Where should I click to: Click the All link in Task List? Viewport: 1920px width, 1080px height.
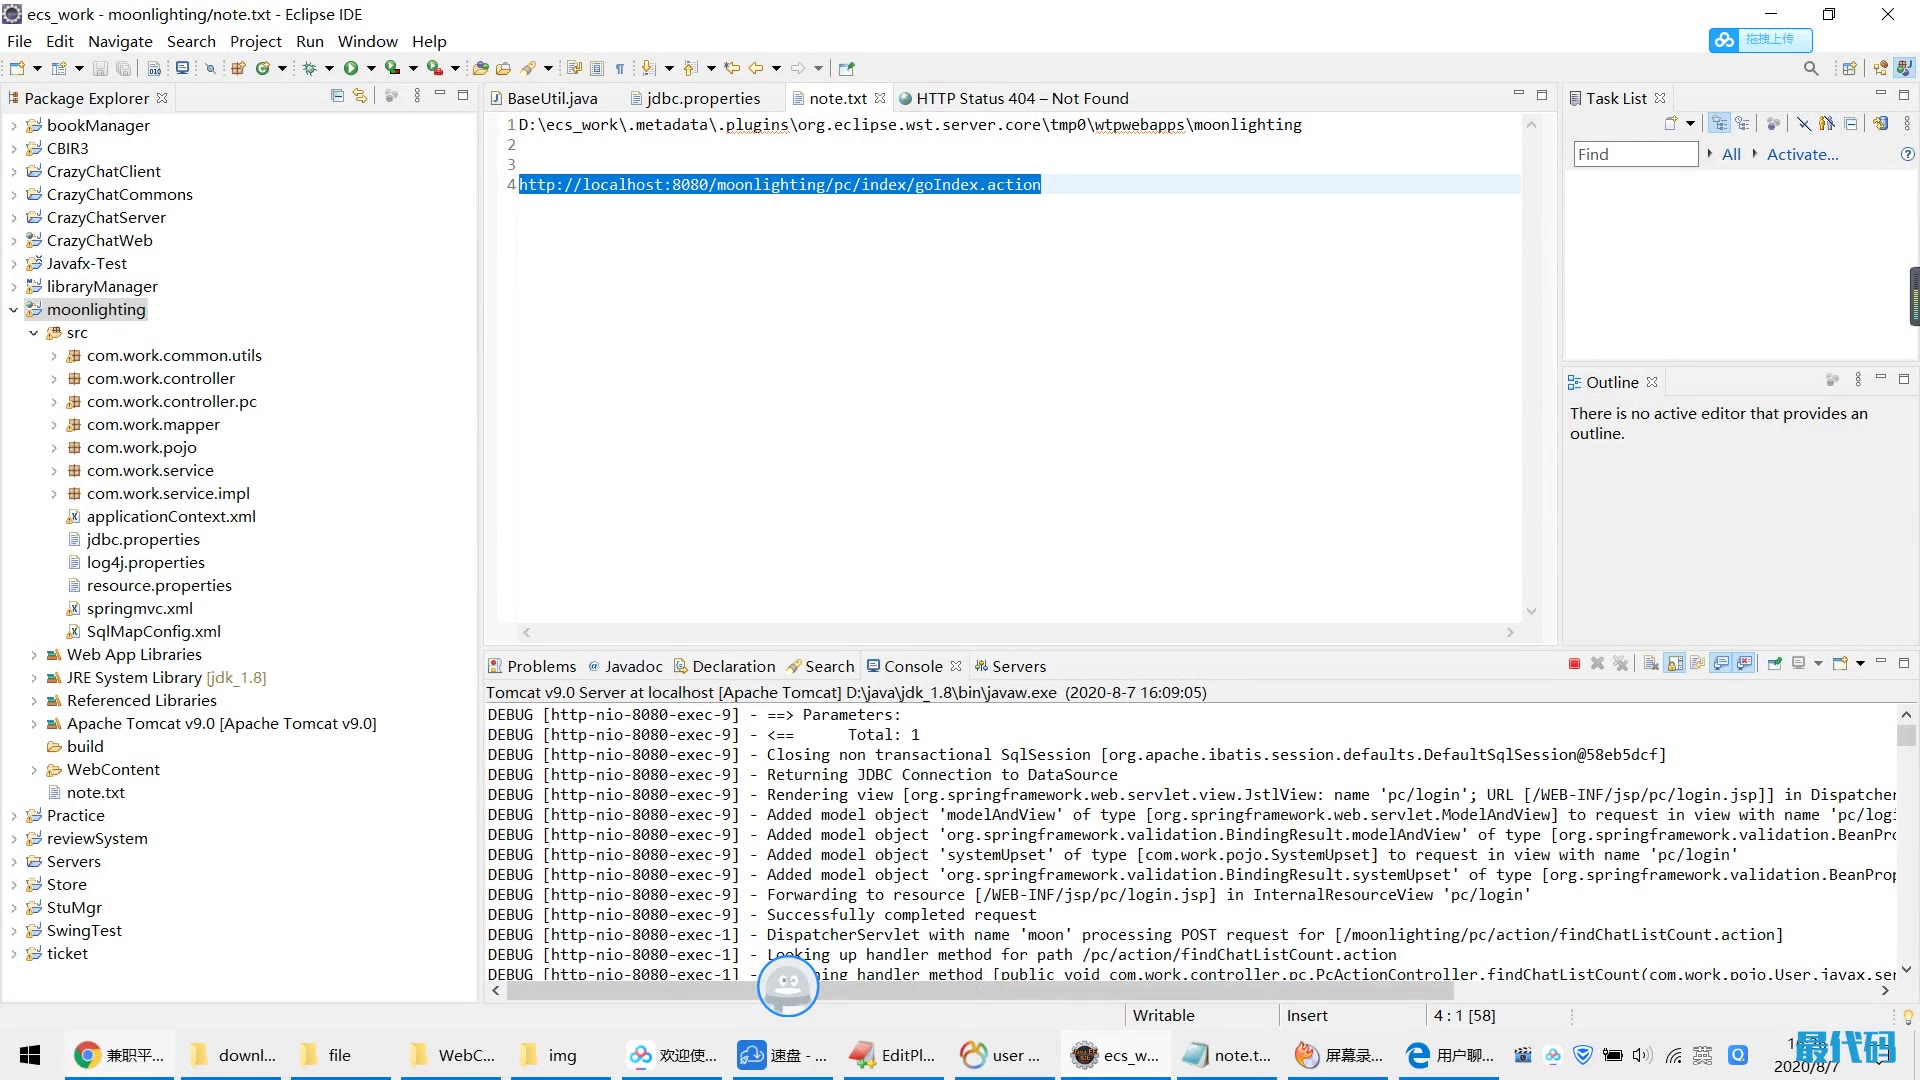1731,154
